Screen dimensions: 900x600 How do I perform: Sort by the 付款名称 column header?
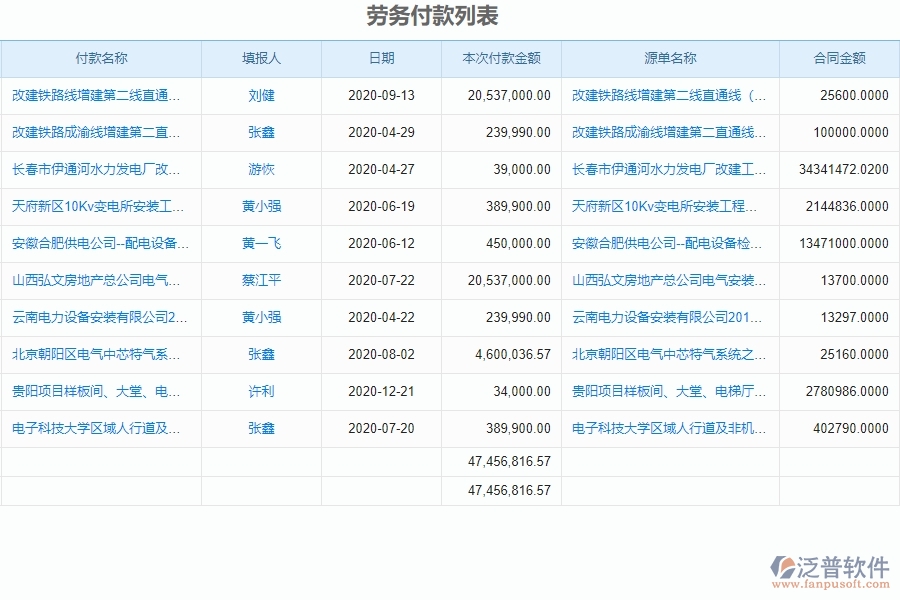[100, 58]
